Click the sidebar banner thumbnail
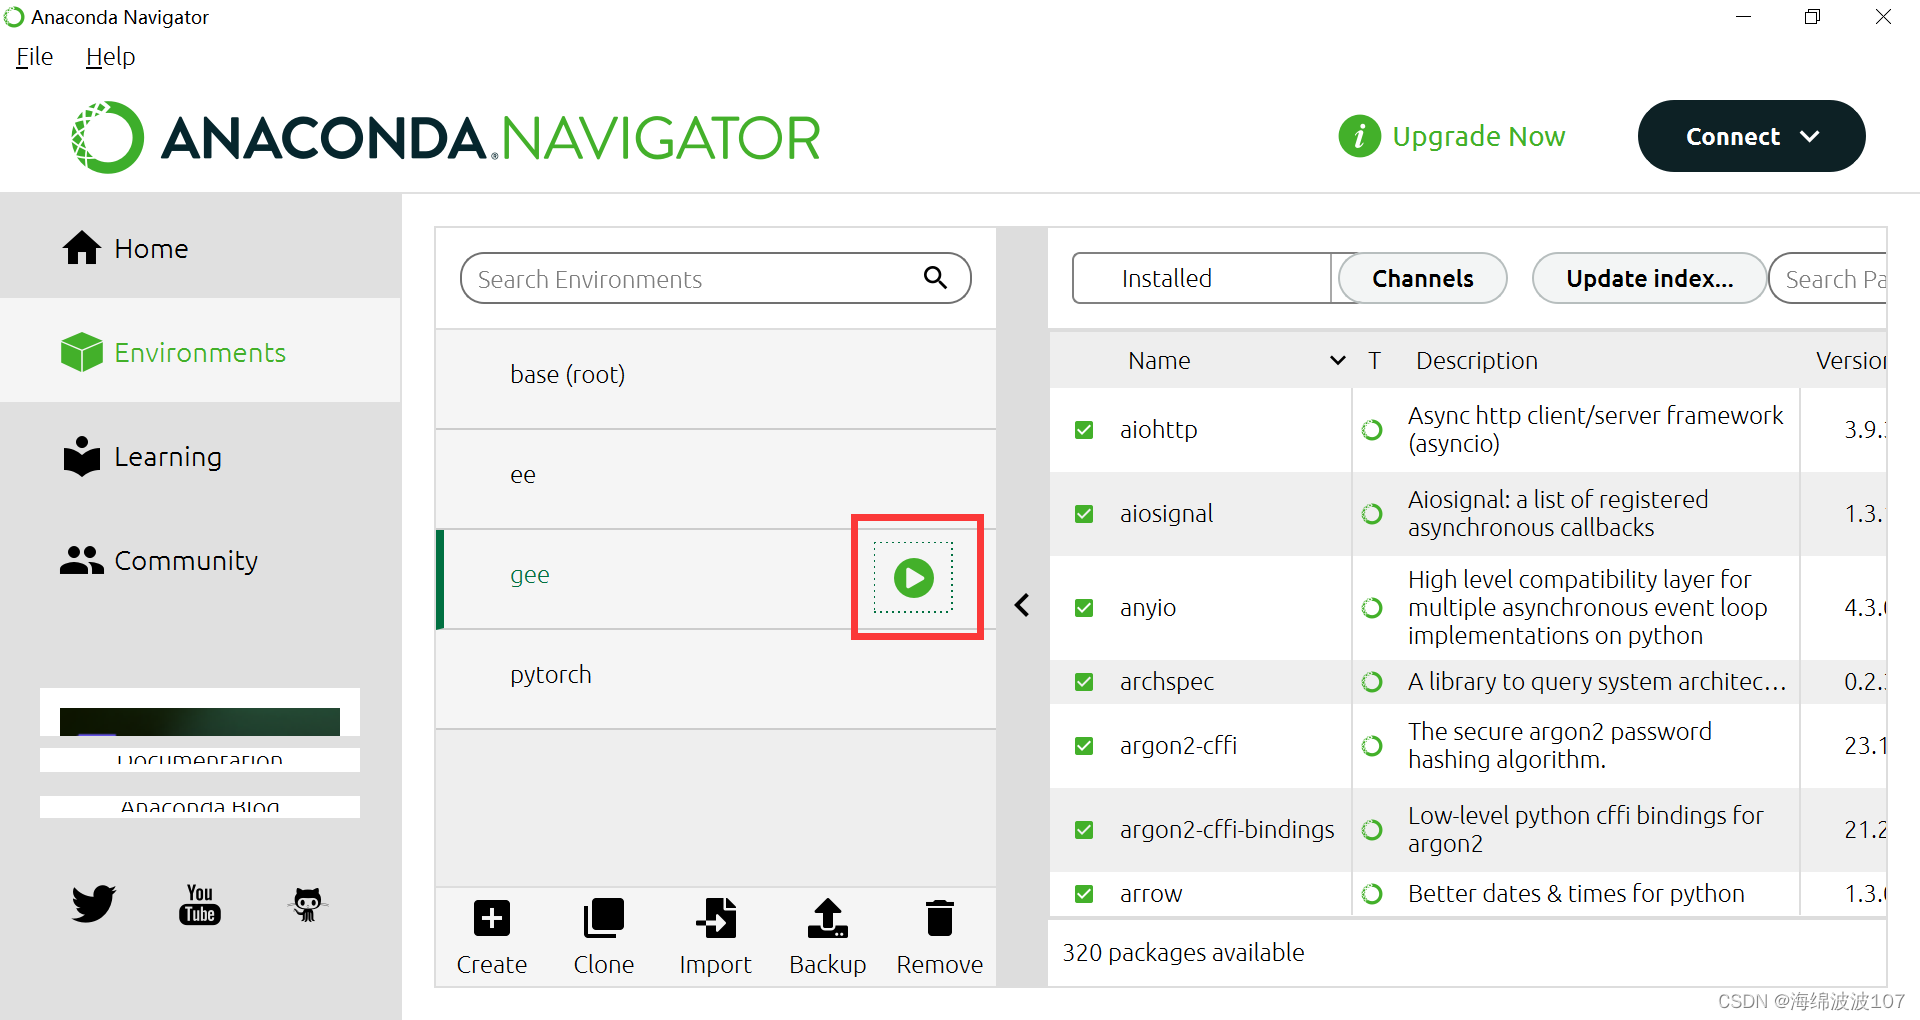Viewport: 1920px width, 1020px height. tap(200, 713)
